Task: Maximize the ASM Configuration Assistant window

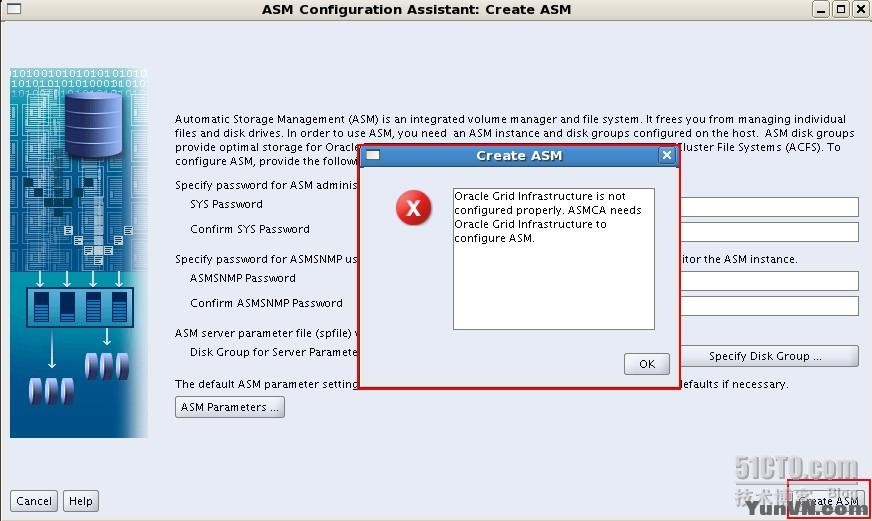Action: [841, 9]
